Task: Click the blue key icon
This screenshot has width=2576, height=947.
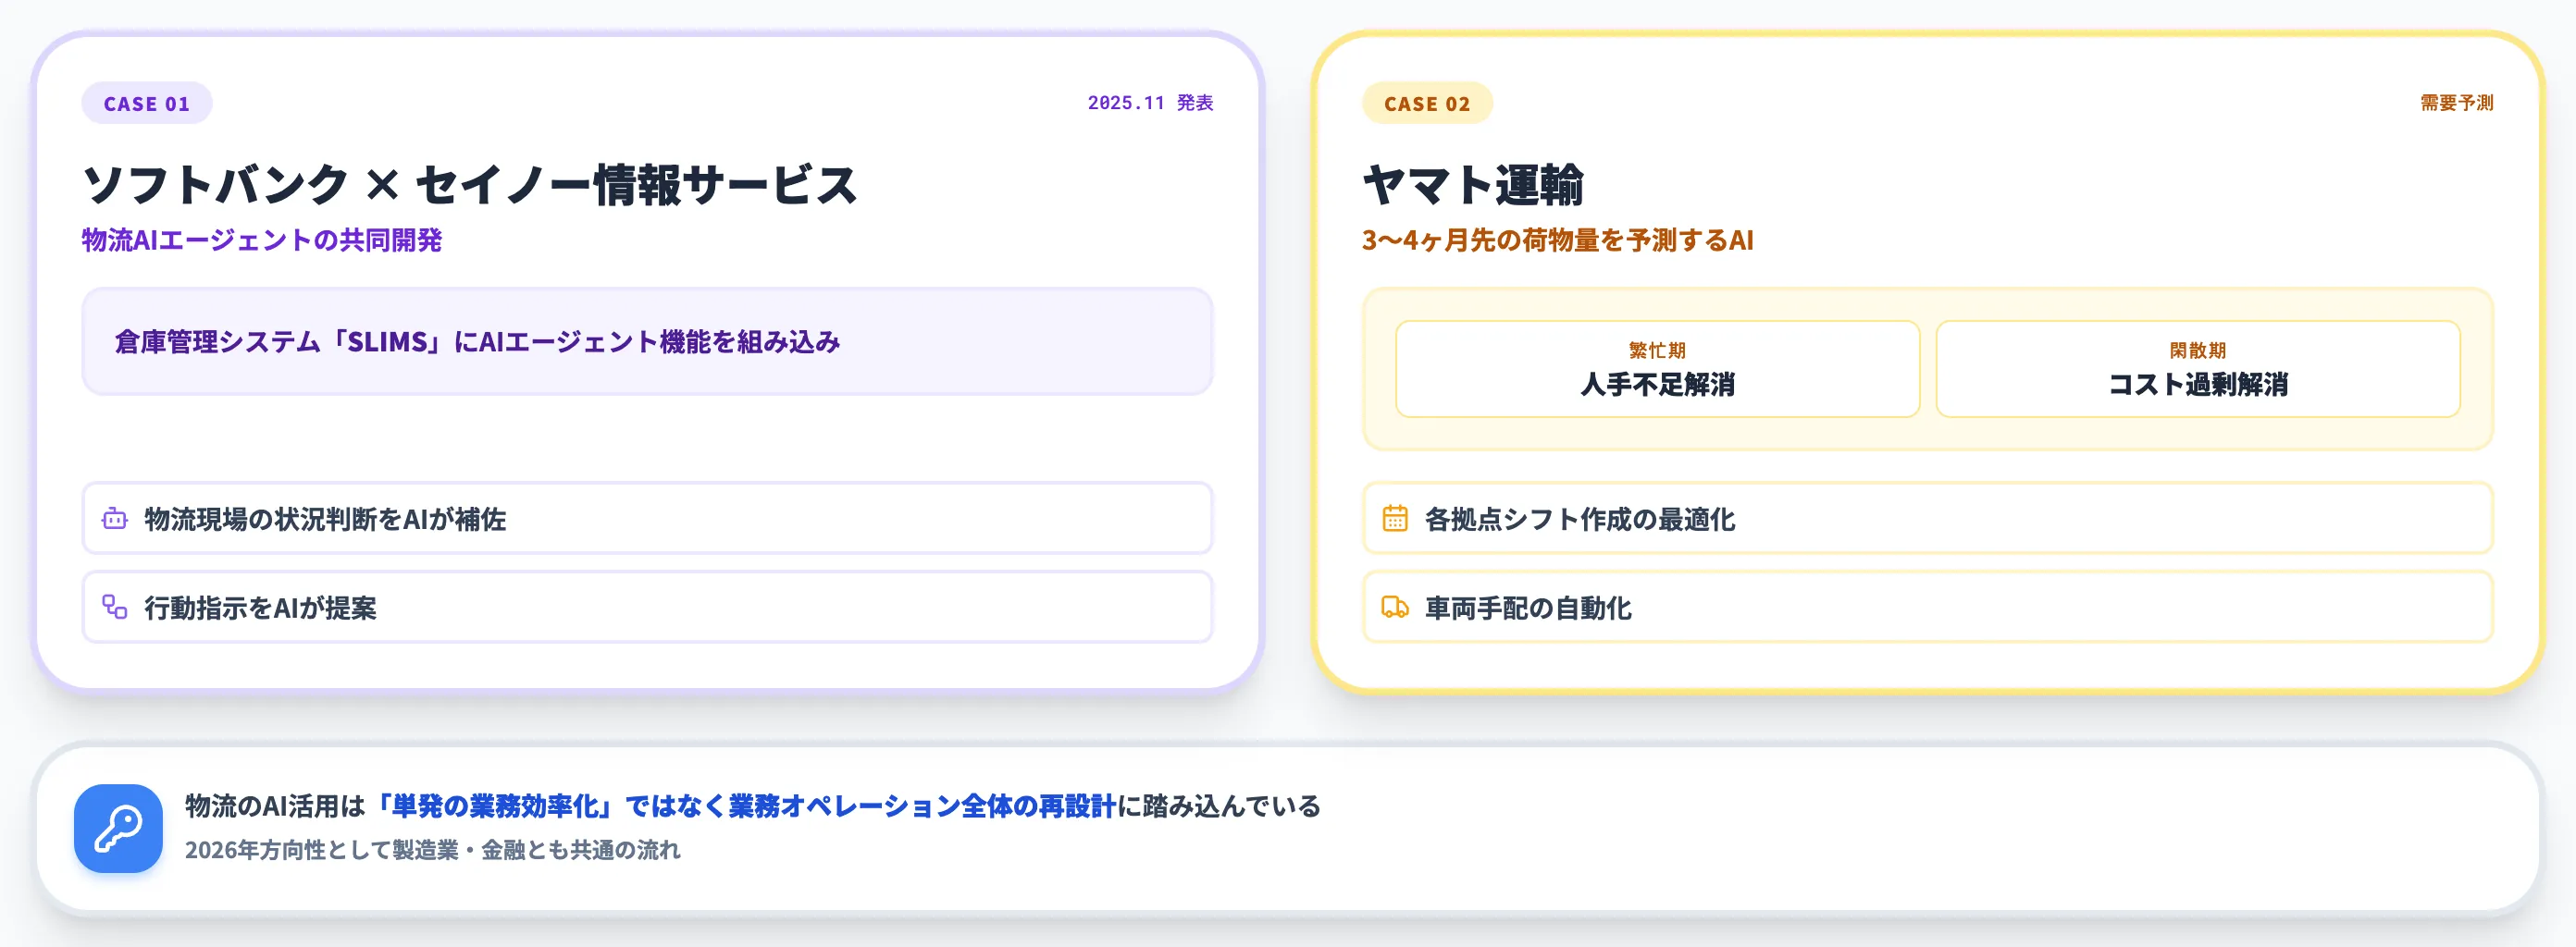Action: pyautogui.click(x=118, y=828)
